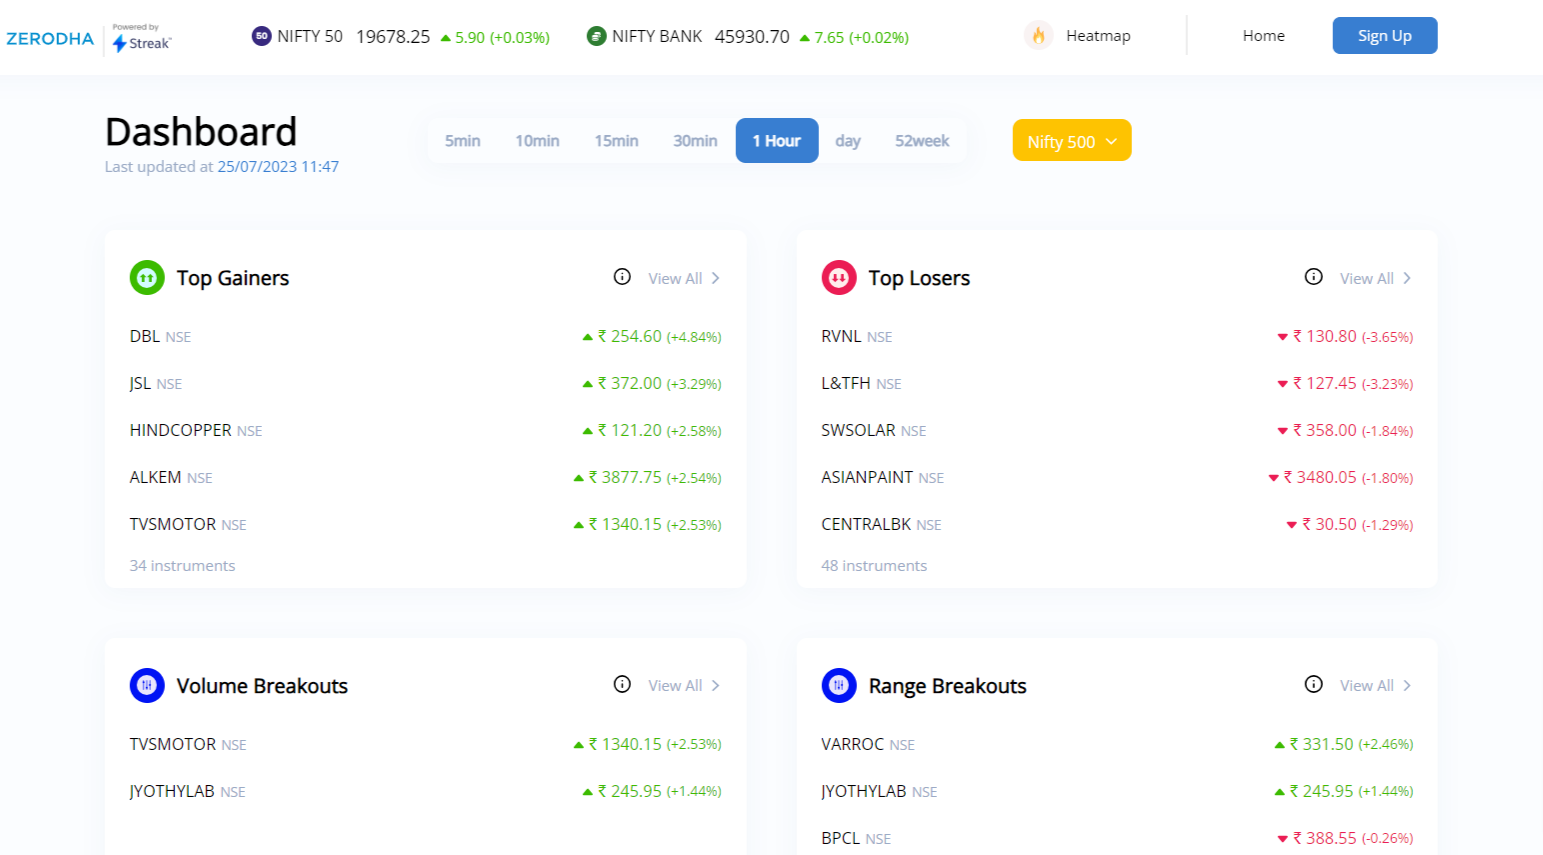Open VARROC stock row
This screenshot has height=855, width=1543.
[x=1117, y=744]
